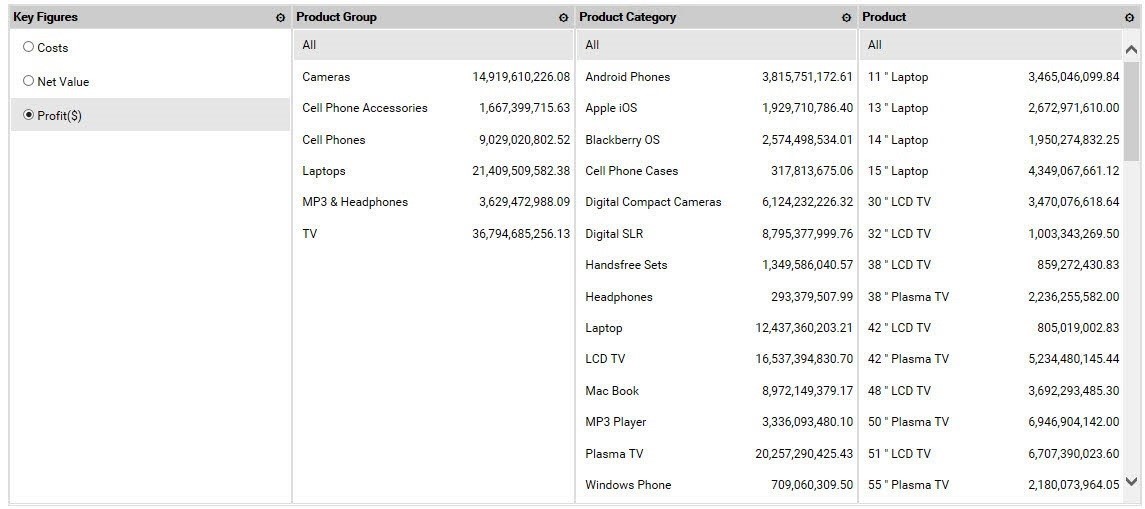Select the Net Value radio button
Viewport: 1145px width, 509px height.
[x=28, y=81]
